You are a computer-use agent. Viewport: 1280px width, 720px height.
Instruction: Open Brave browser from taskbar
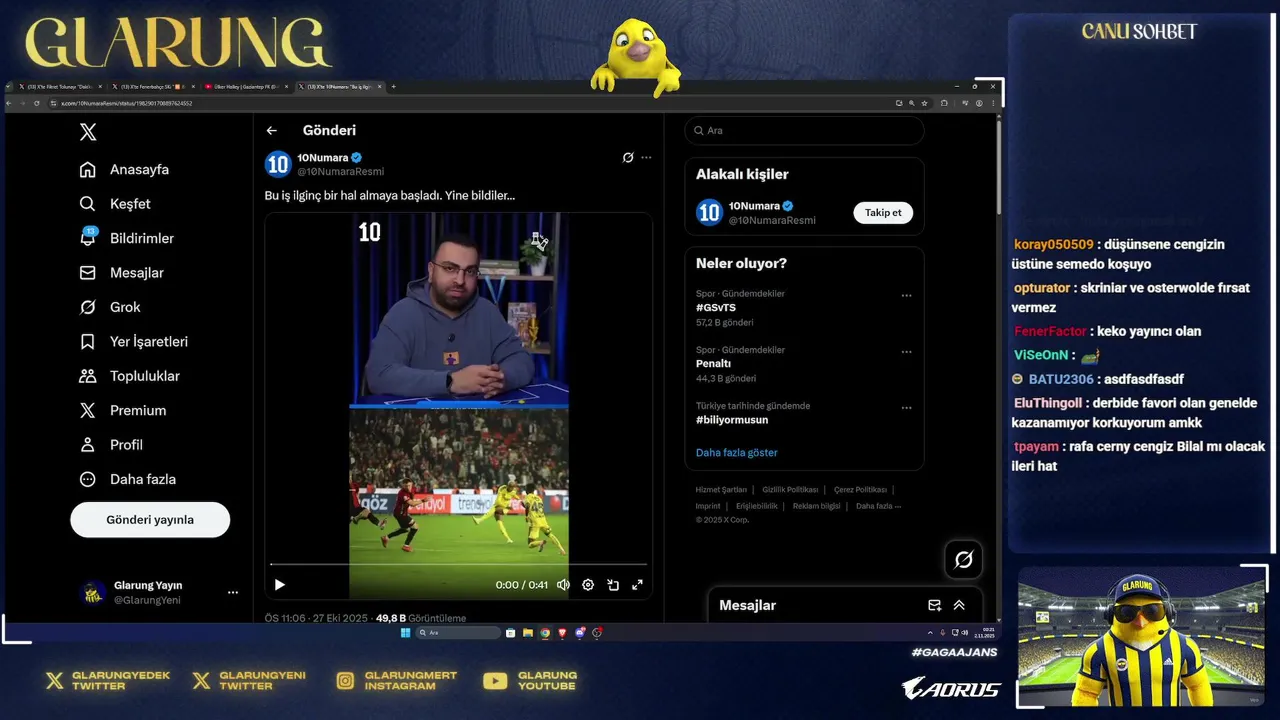[562, 633]
